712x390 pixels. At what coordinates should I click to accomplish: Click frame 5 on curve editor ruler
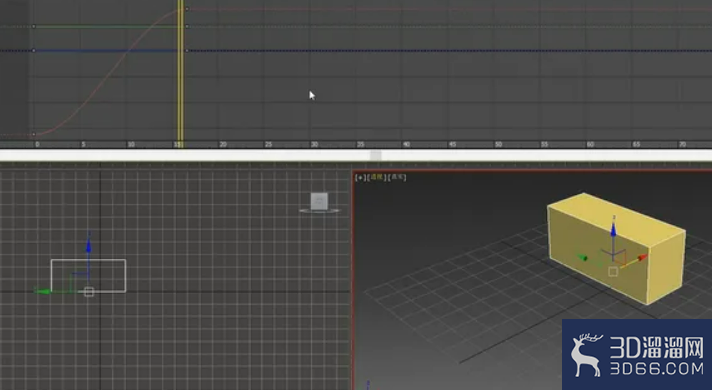83,144
